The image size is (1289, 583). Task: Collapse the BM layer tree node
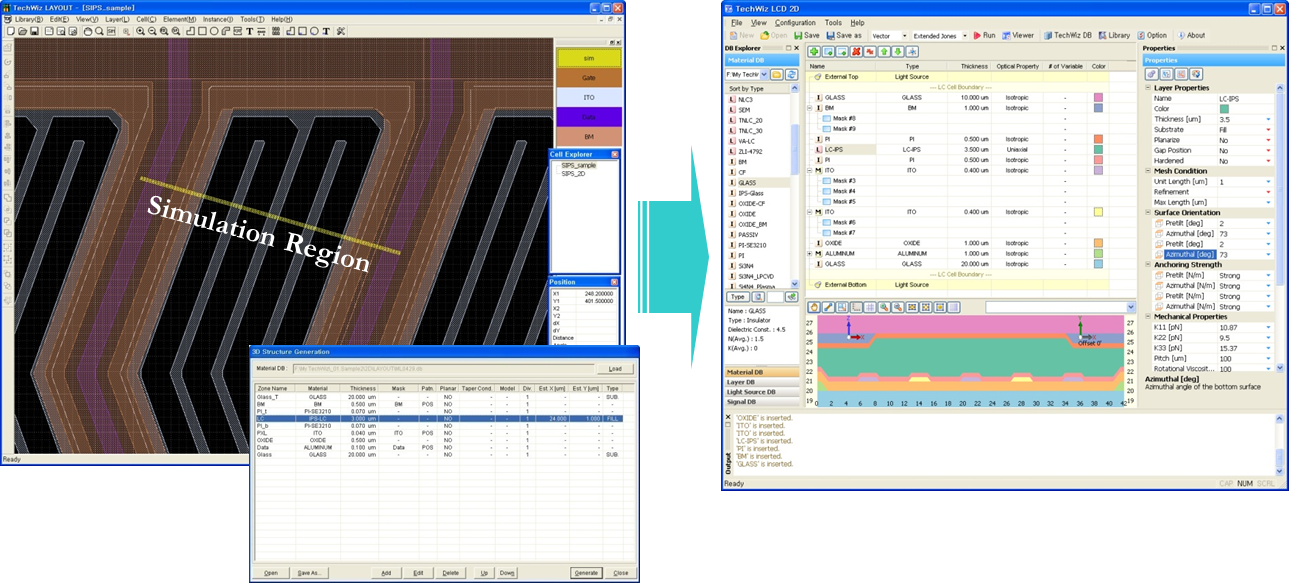810,108
